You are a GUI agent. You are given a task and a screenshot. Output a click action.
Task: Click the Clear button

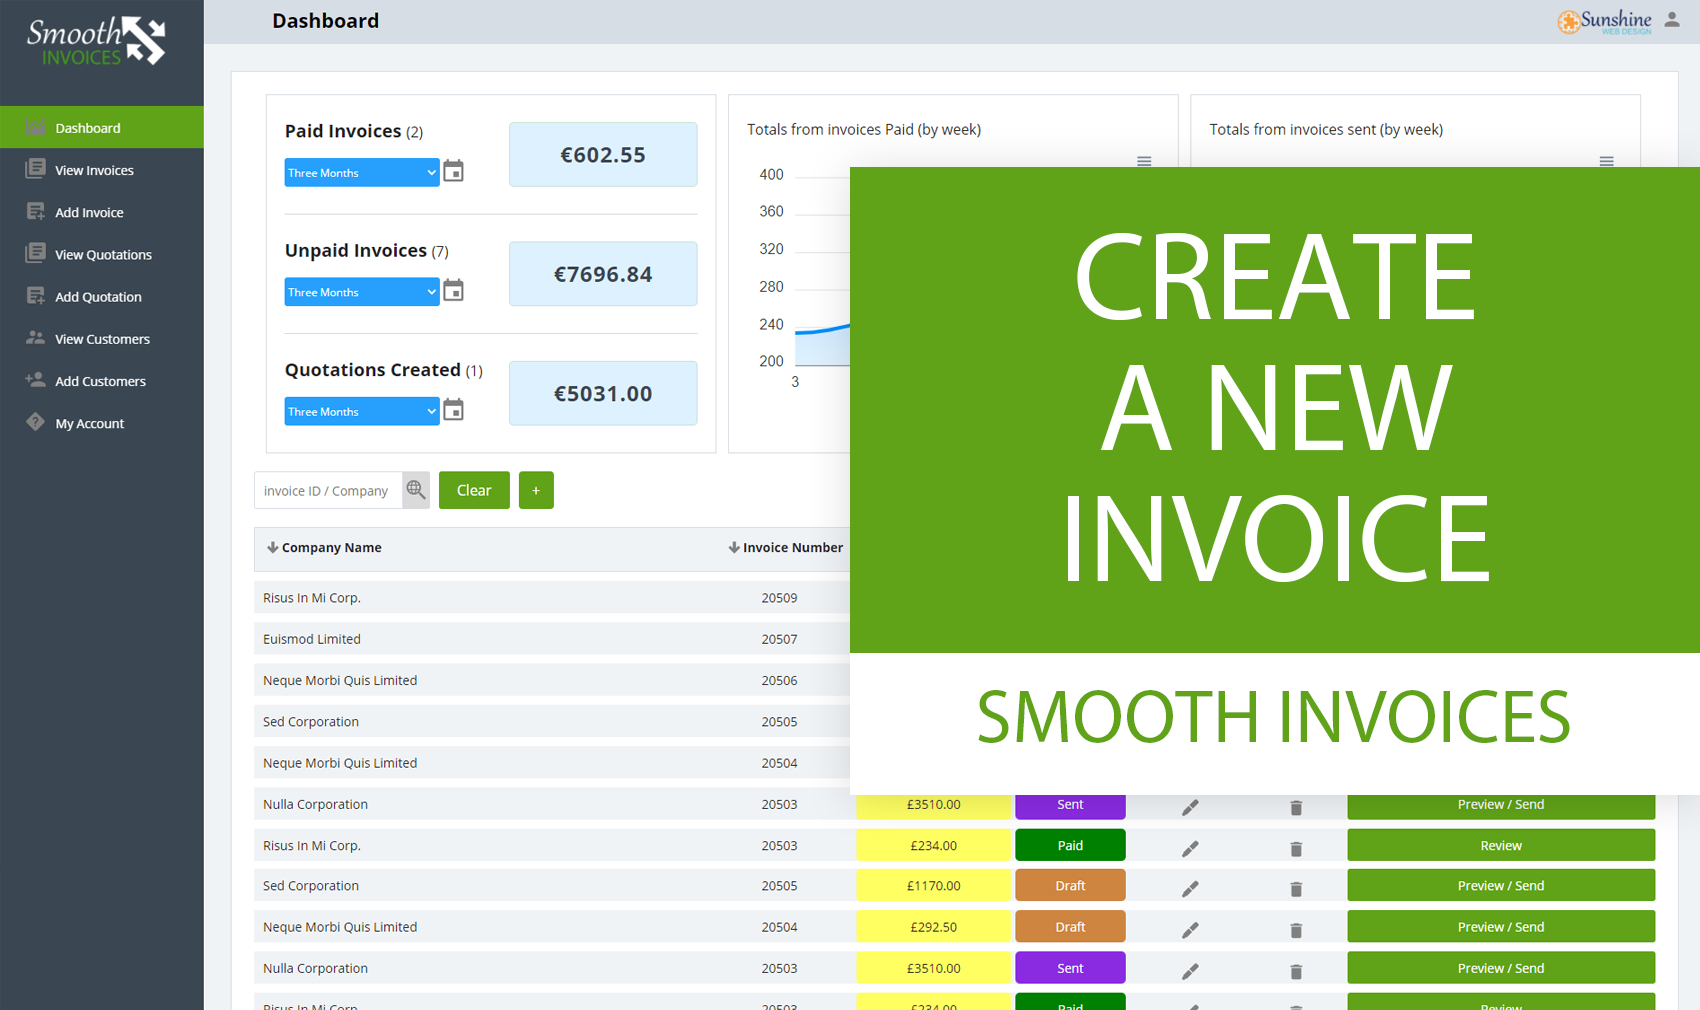pos(474,490)
